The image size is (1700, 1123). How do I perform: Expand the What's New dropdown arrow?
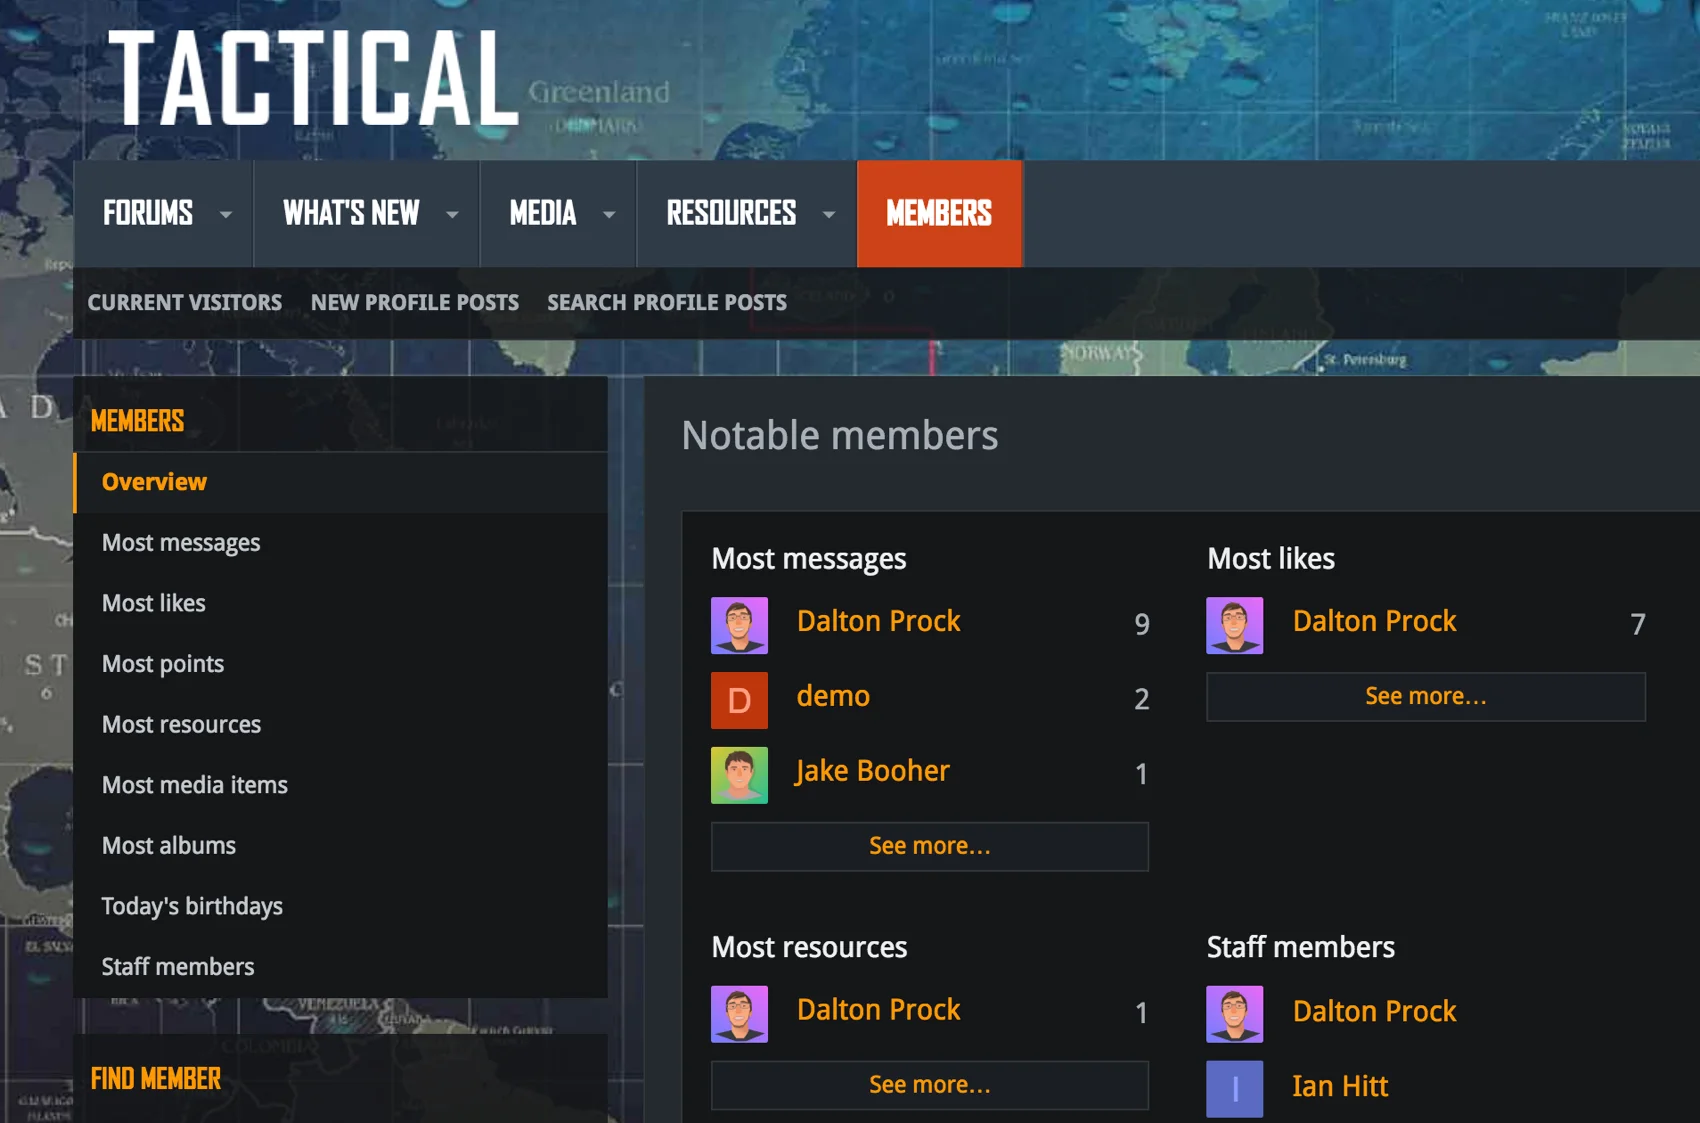pyautogui.click(x=452, y=214)
